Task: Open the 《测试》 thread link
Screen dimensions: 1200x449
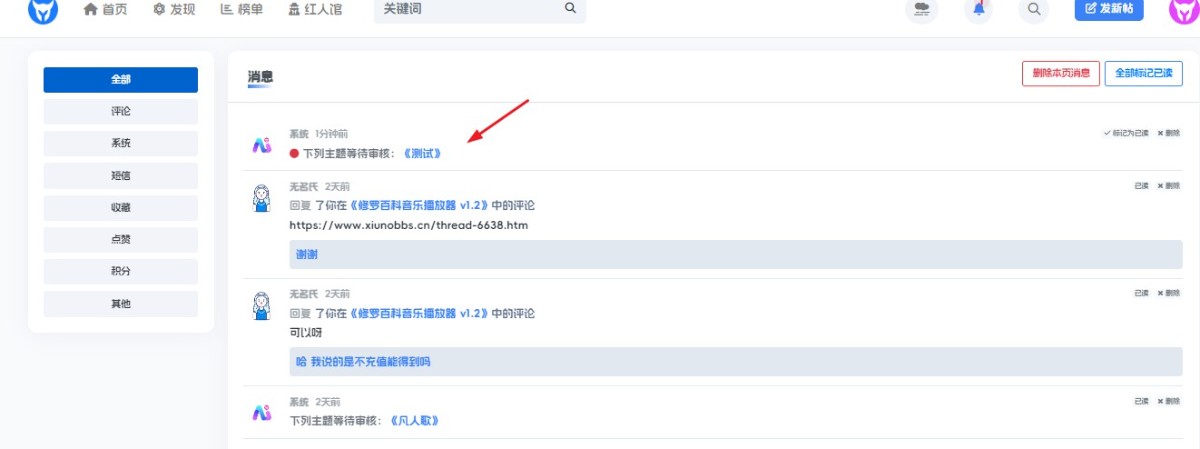Action: pyautogui.click(x=422, y=154)
